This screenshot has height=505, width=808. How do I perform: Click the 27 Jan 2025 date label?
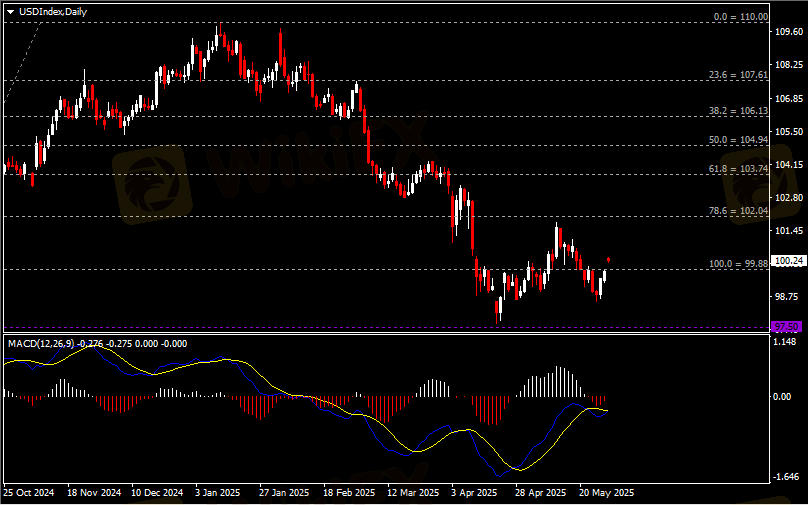[x=285, y=492]
